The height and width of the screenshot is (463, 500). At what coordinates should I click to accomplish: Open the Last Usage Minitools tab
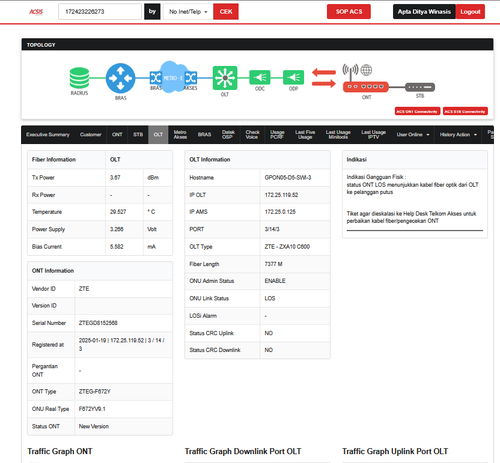(x=338, y=135)
